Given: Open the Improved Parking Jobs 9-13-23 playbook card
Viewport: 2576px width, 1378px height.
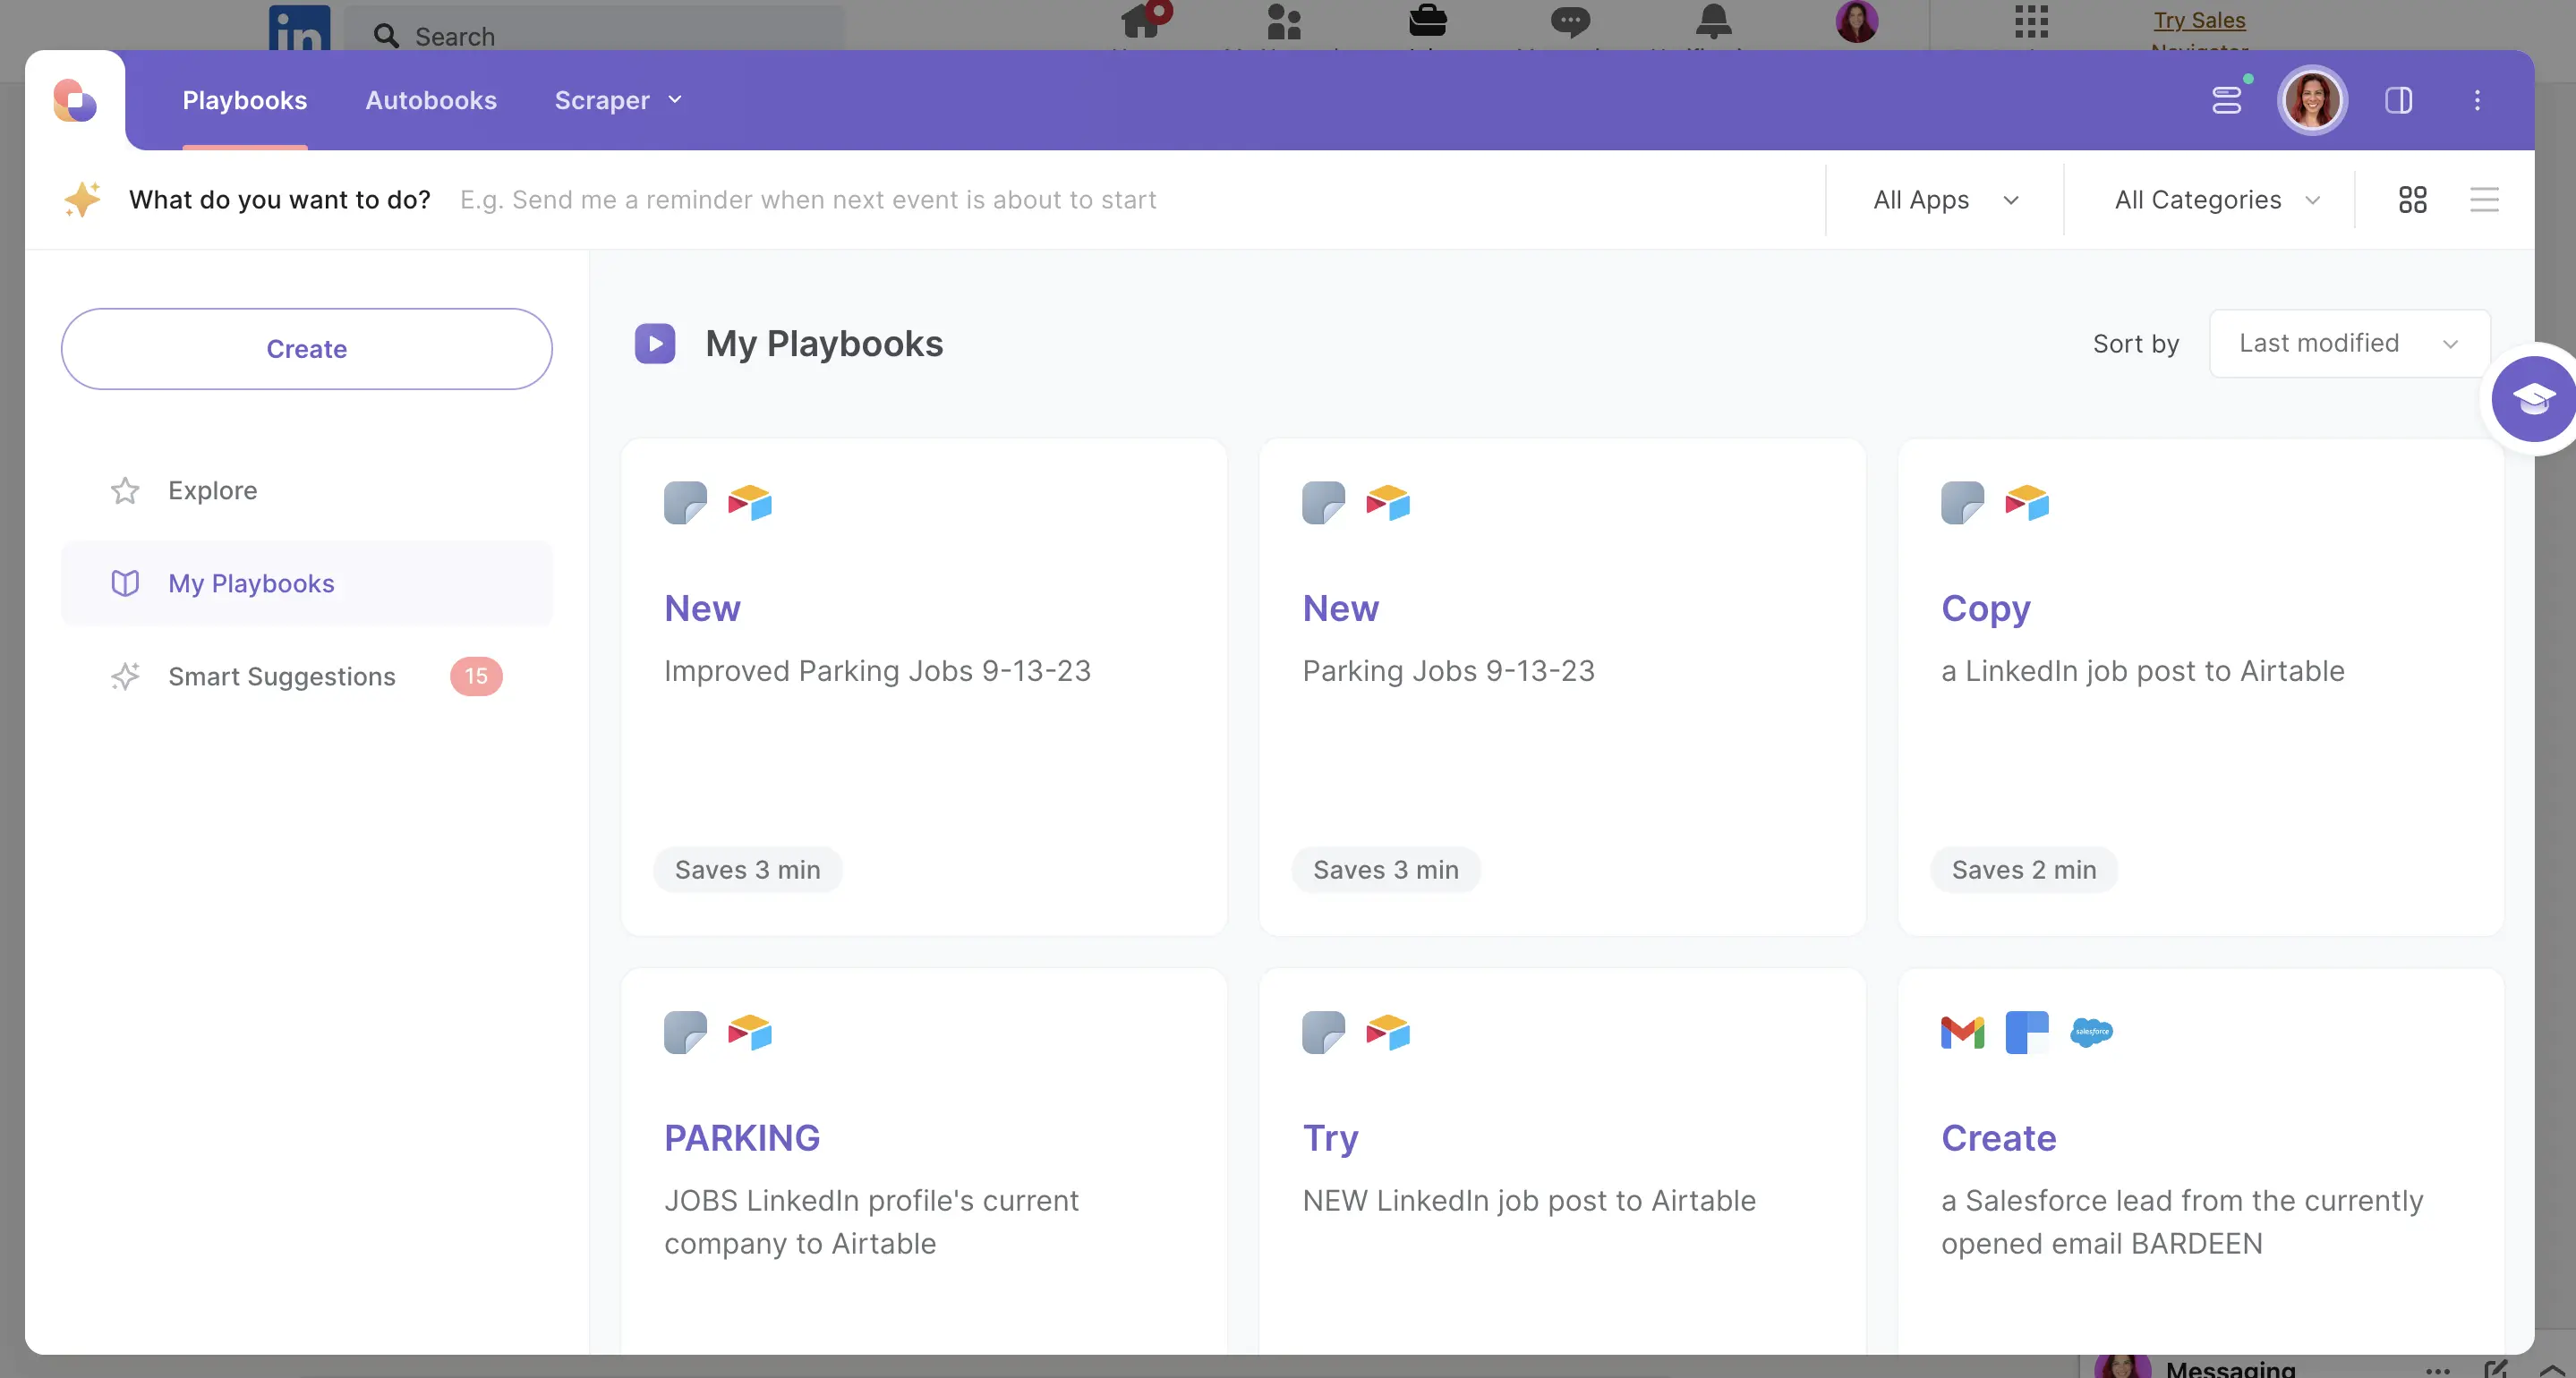Looking at the screenshot, I should tap(923, 670).
